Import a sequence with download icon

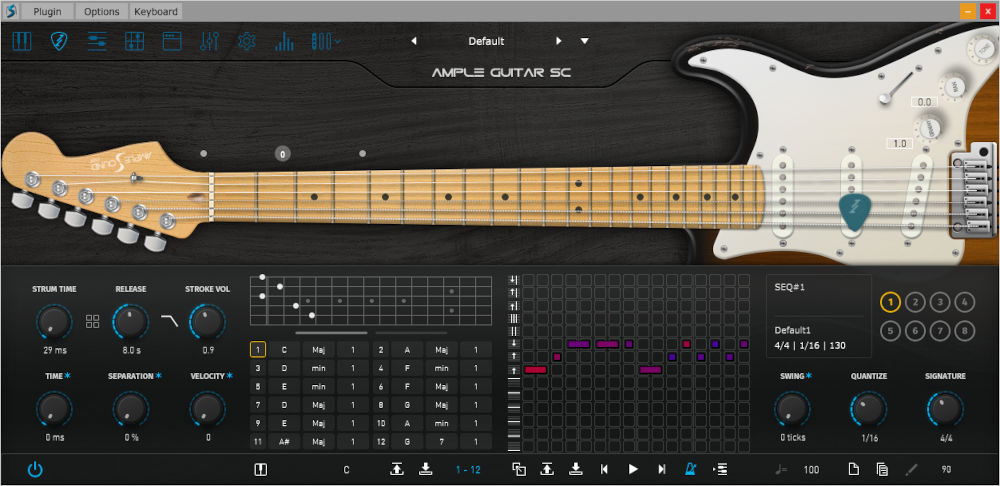tap(575, 469)
